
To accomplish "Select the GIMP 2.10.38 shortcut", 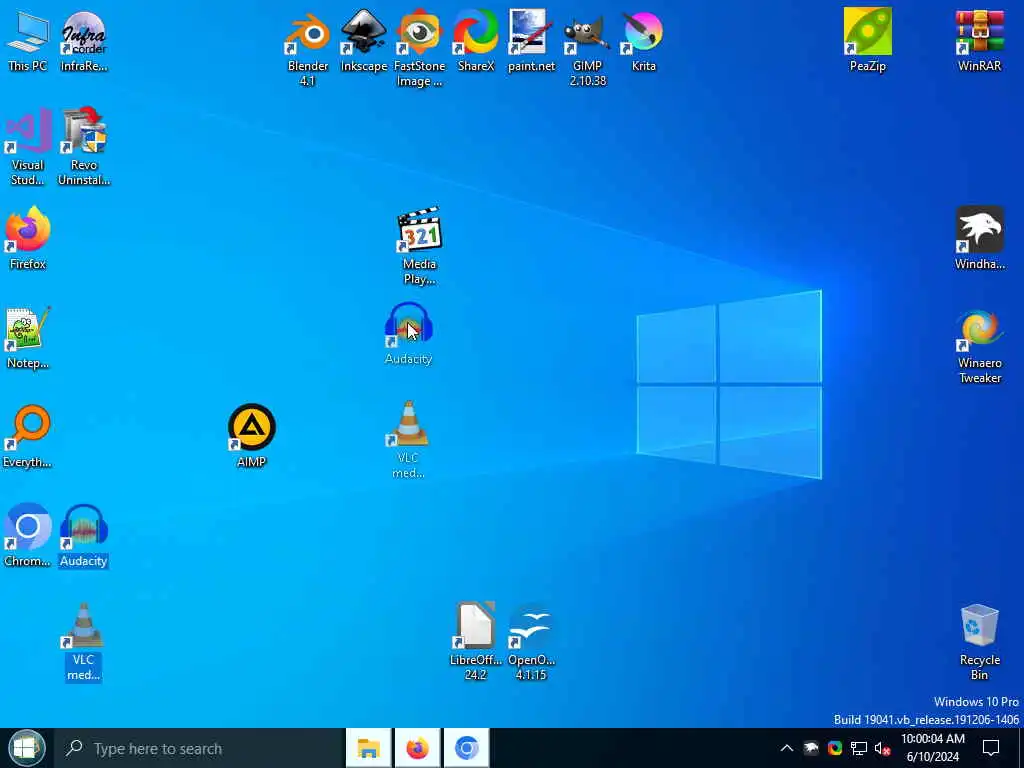I will (587, 48).
